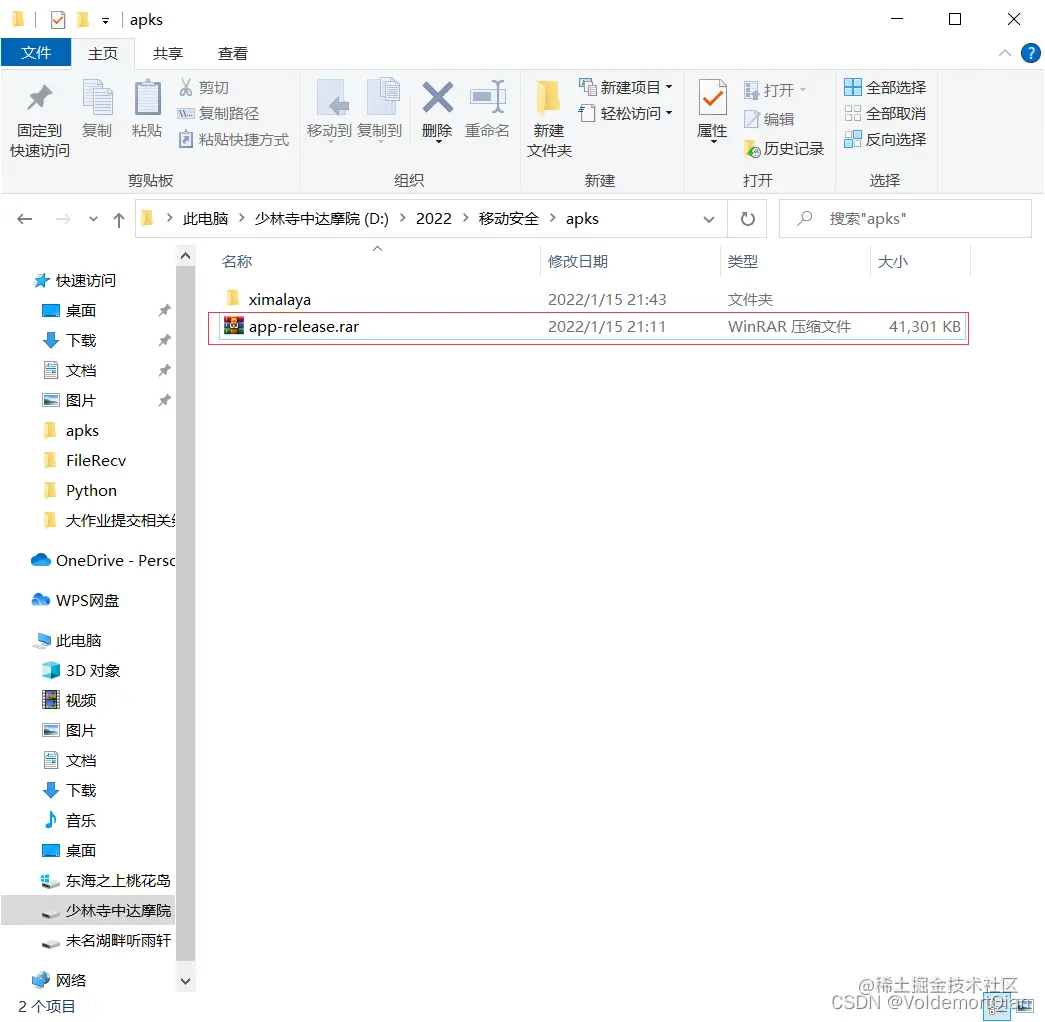The height and width of the screenshot is (1022, 1045).
Task: Open the 共享 ribbon tab
Action: (x=168, y=53)
